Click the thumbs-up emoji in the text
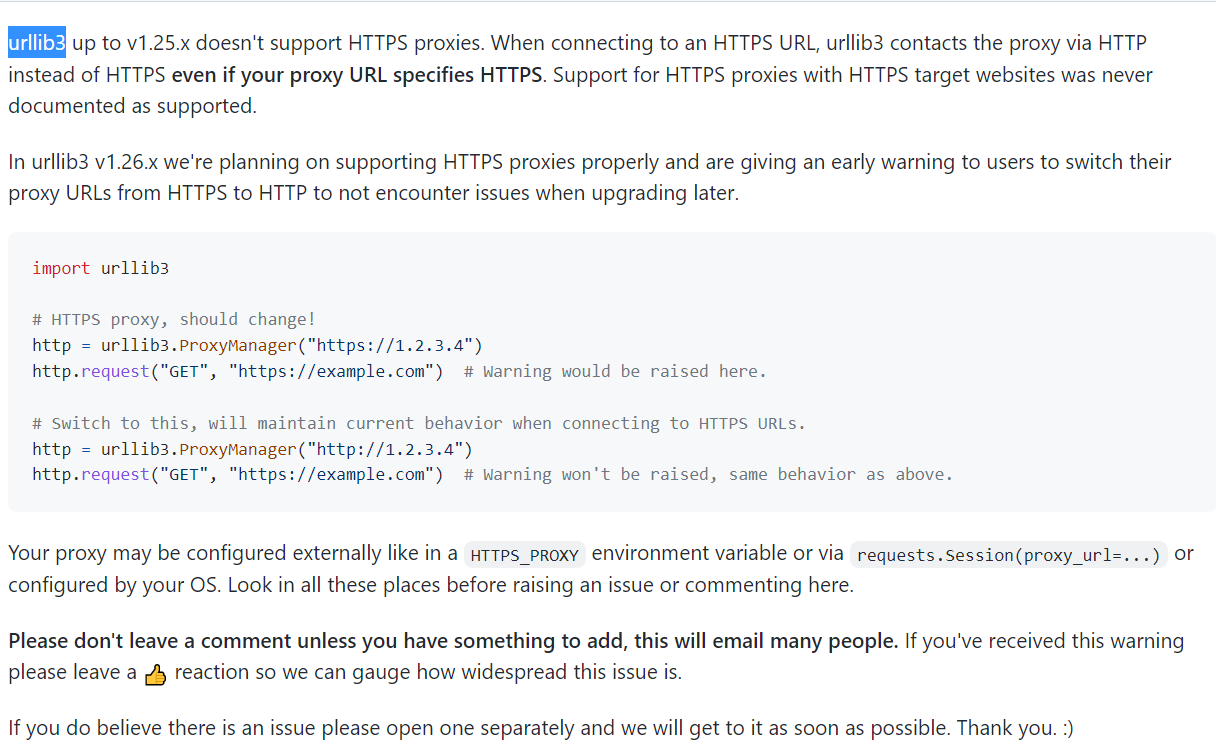Viewport: 1216px width, 754px height. click(155, 675)
